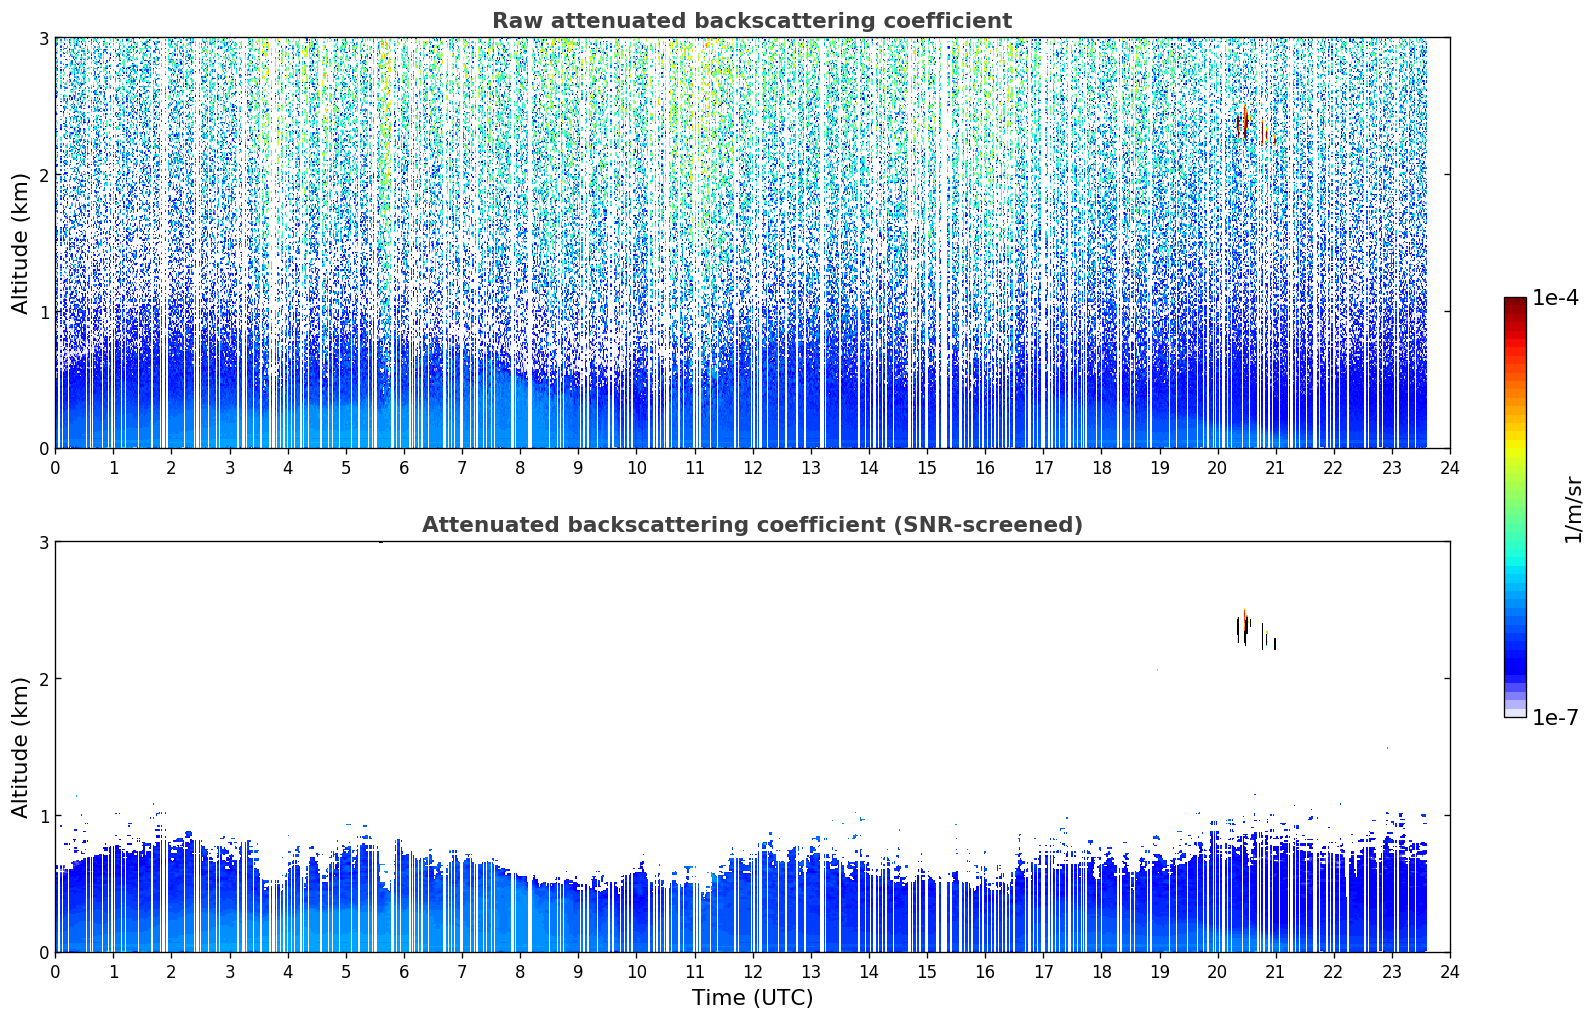This screenshot has width=1595, height=1020.
Task: Click the bottom plot's 'Altitude (km)' label
Action: [x=21, y=747]
